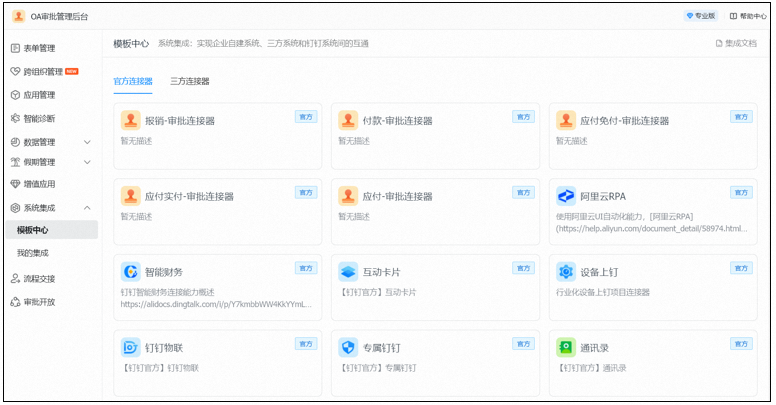Click the 应付实付-审批连接器 stamp icon
This screenshot has width=776, height=405.
131,196
